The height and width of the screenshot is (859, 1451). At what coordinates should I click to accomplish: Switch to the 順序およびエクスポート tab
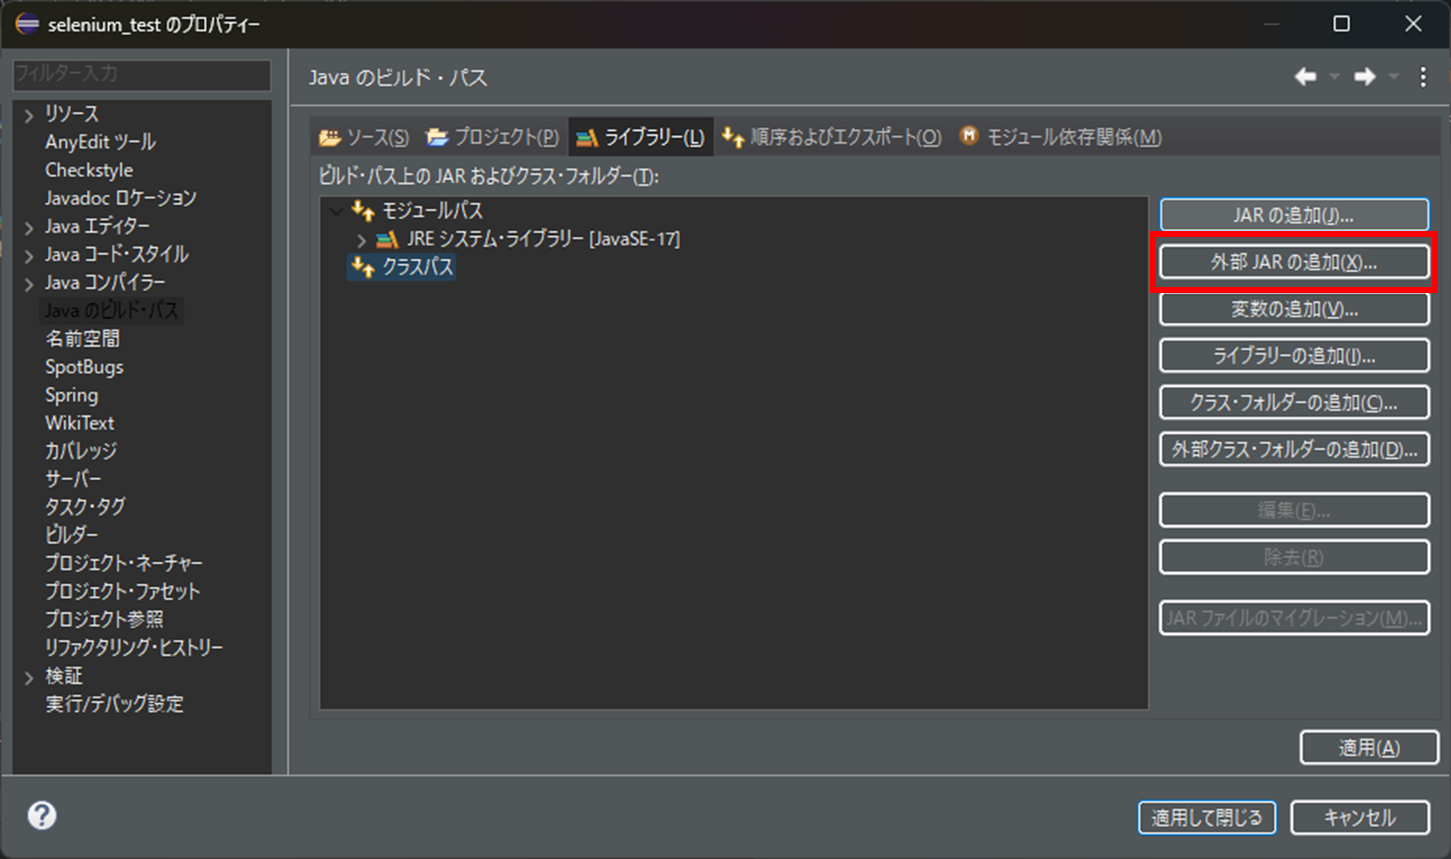tap(831, 136)
